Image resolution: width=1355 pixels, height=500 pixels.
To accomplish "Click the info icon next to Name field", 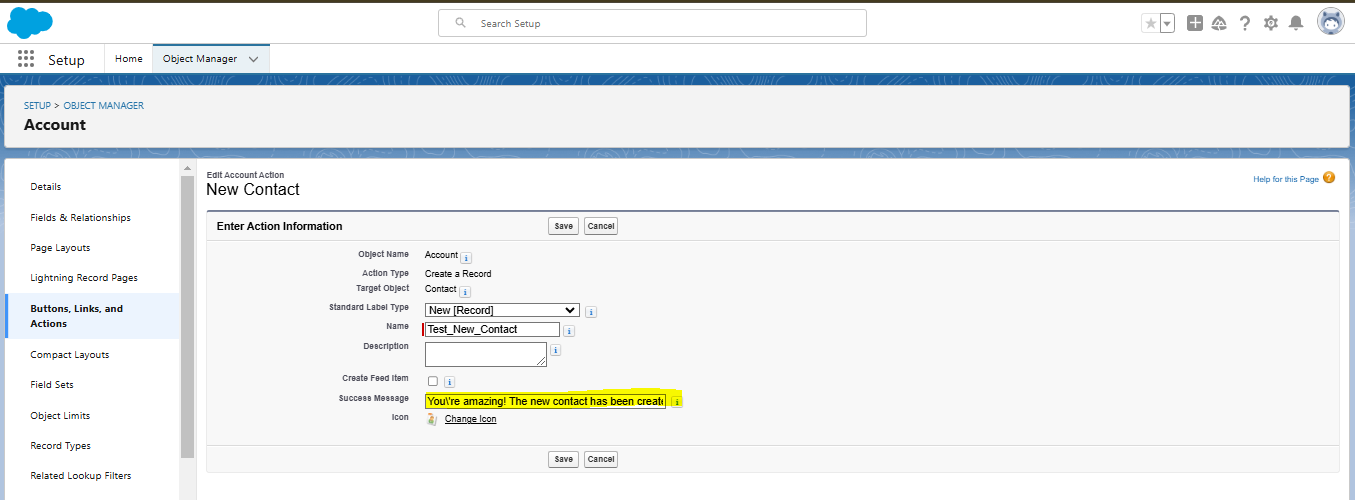I will pyautogui.click(x=569, y=331).
